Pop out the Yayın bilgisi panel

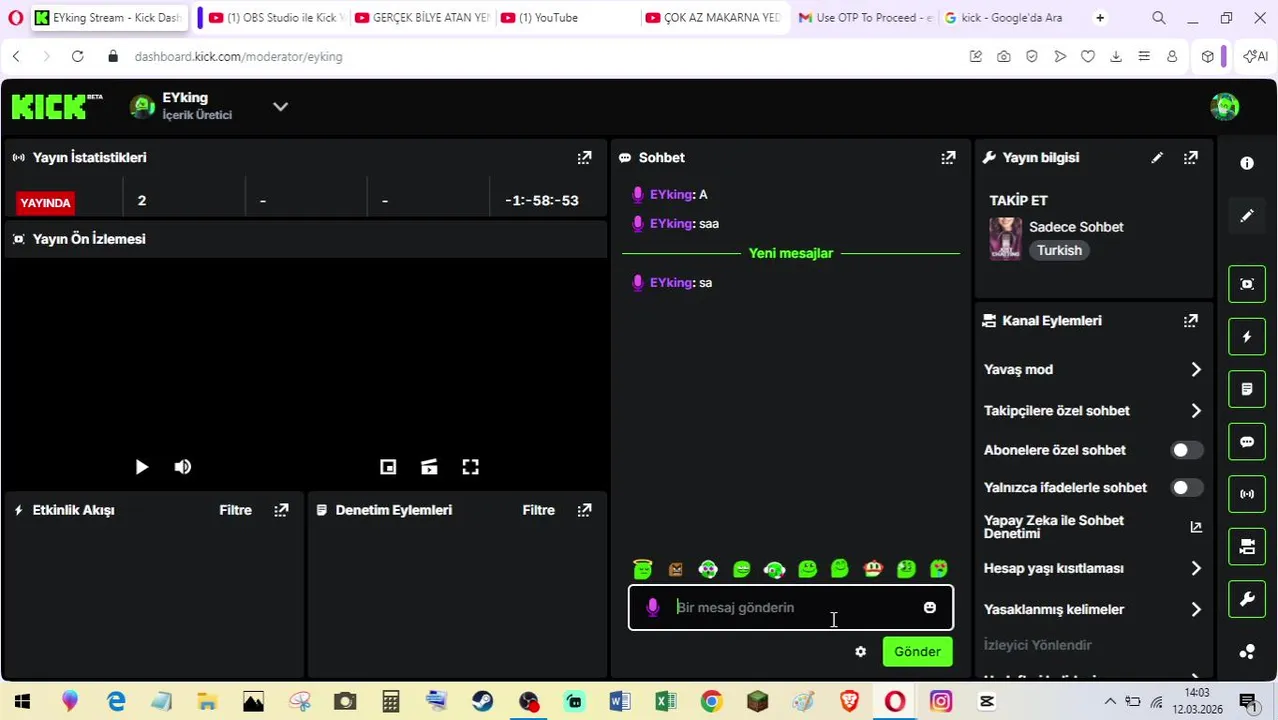point(1191,158)
